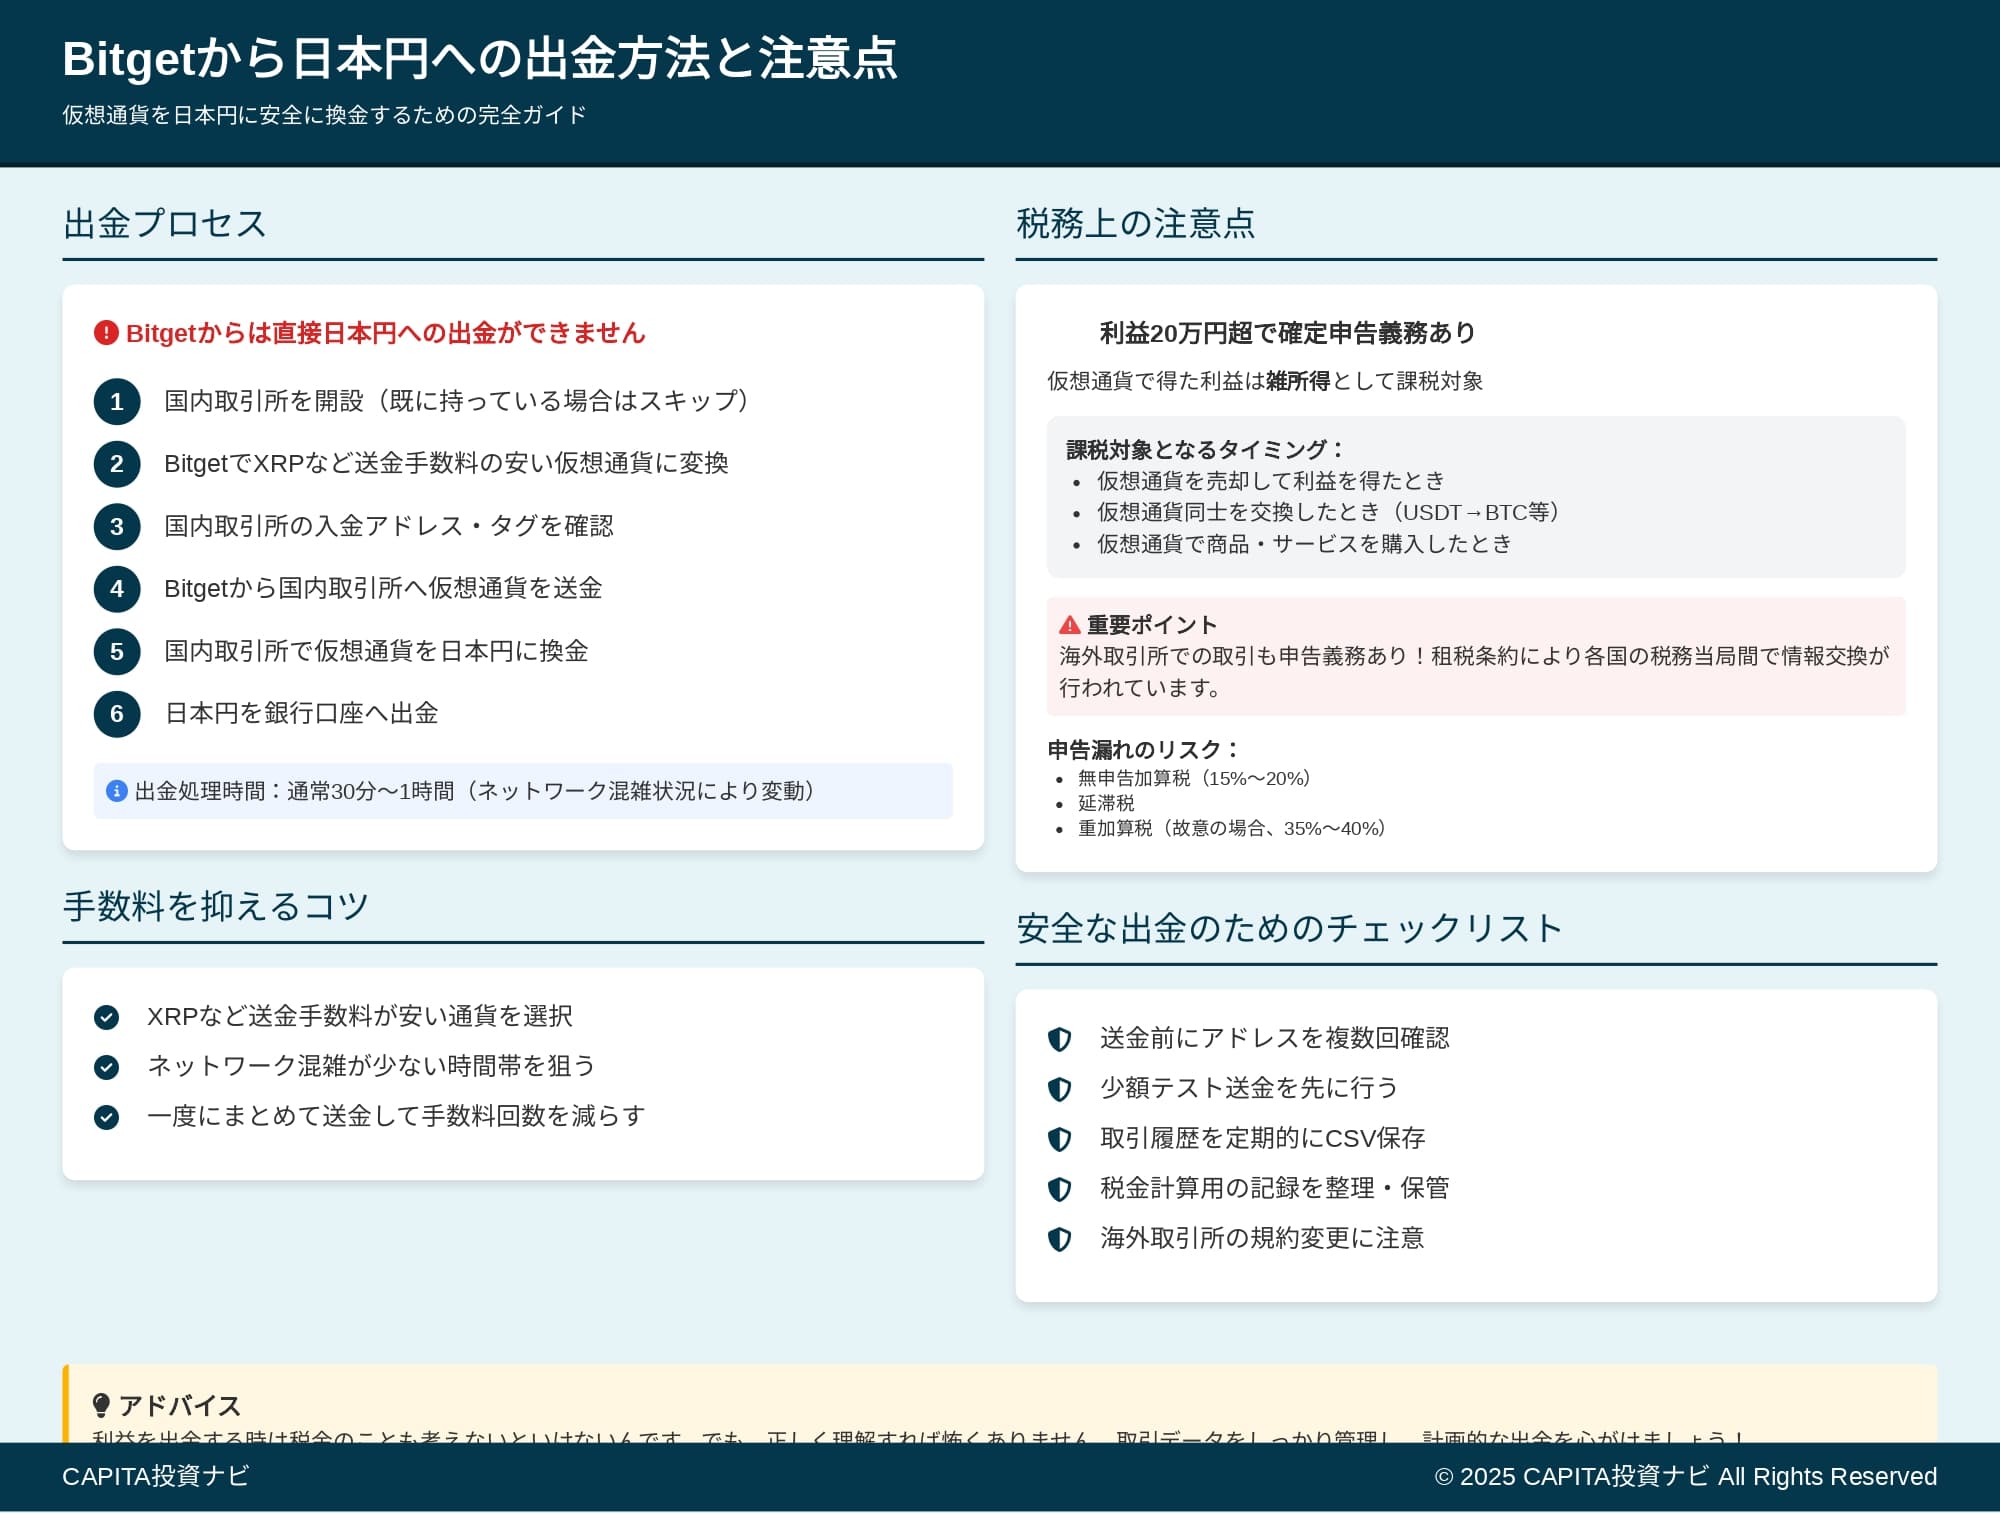This screenshot has height=1513, width=2000.
Task: Click checklist item 取引履歴を定期的にCSV保存
Action: coord(1263,1138)
